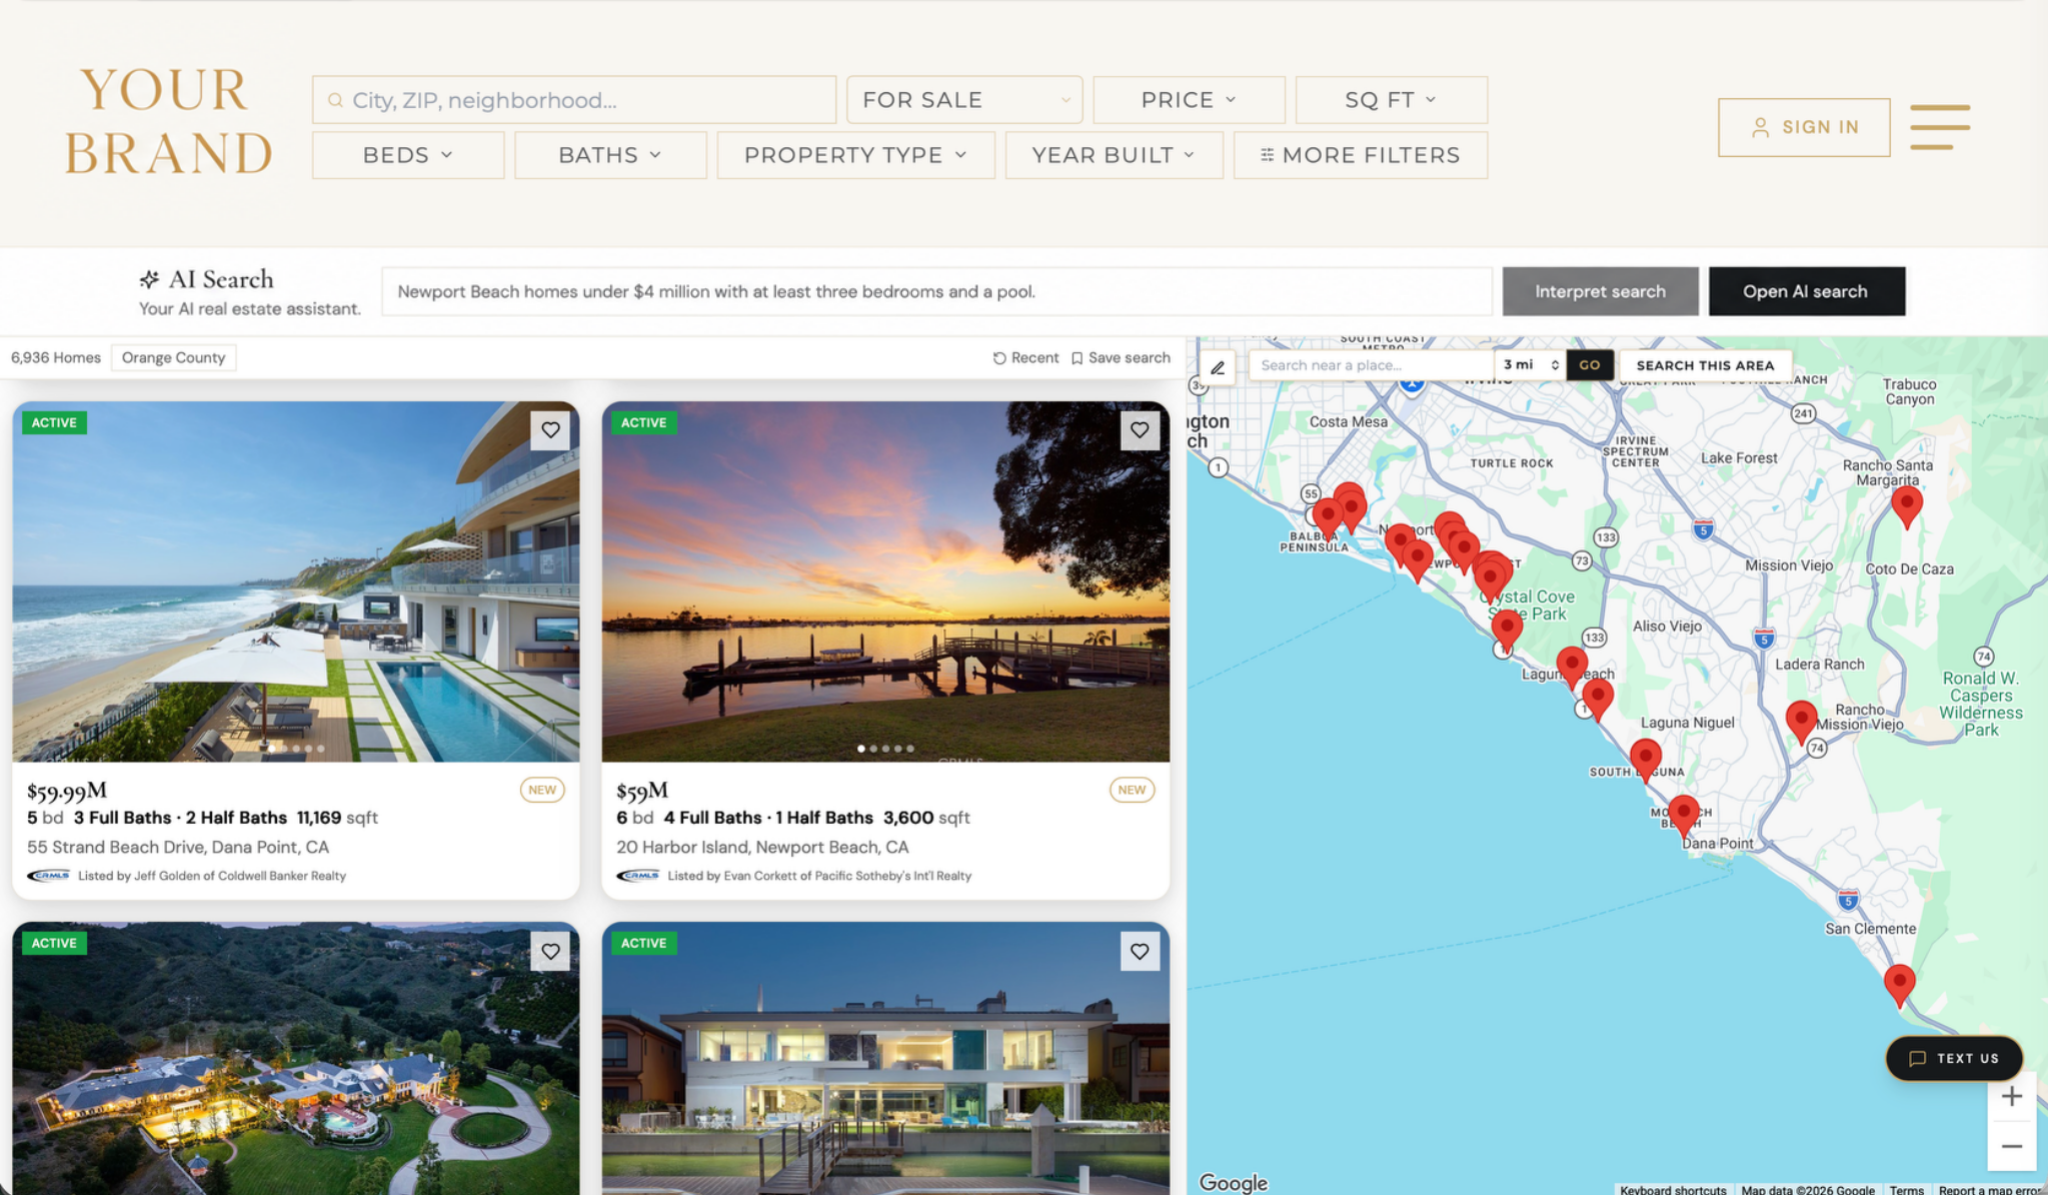
Task: Expand the Sq Ft filter
Action: coord(1391,100)
